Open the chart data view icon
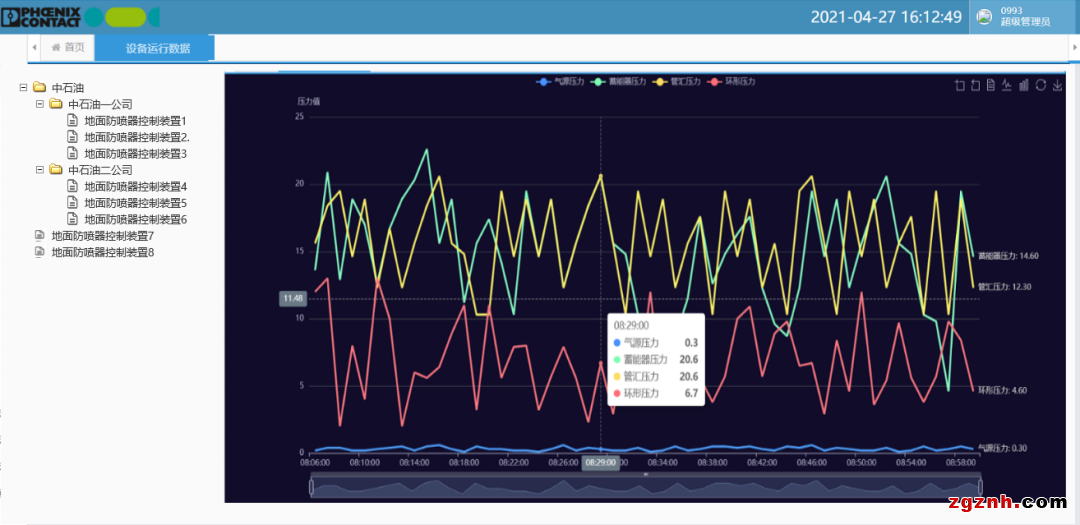This screenshot has width=1080, height=525. [x=990, y=85]
